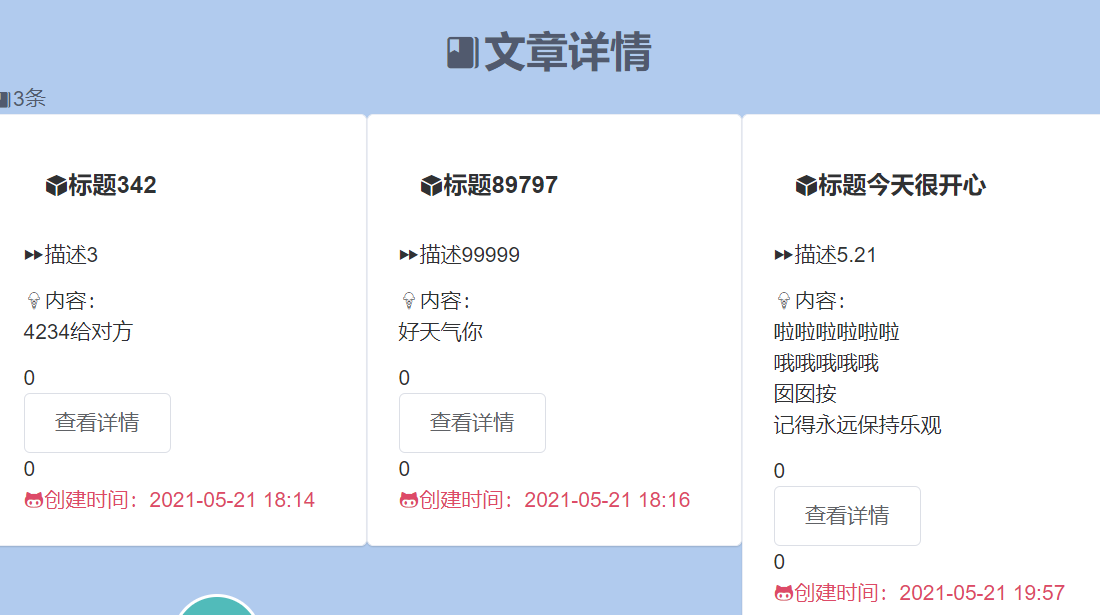Click the ice cream icon in 标题342 card

[x=34, y=301]
